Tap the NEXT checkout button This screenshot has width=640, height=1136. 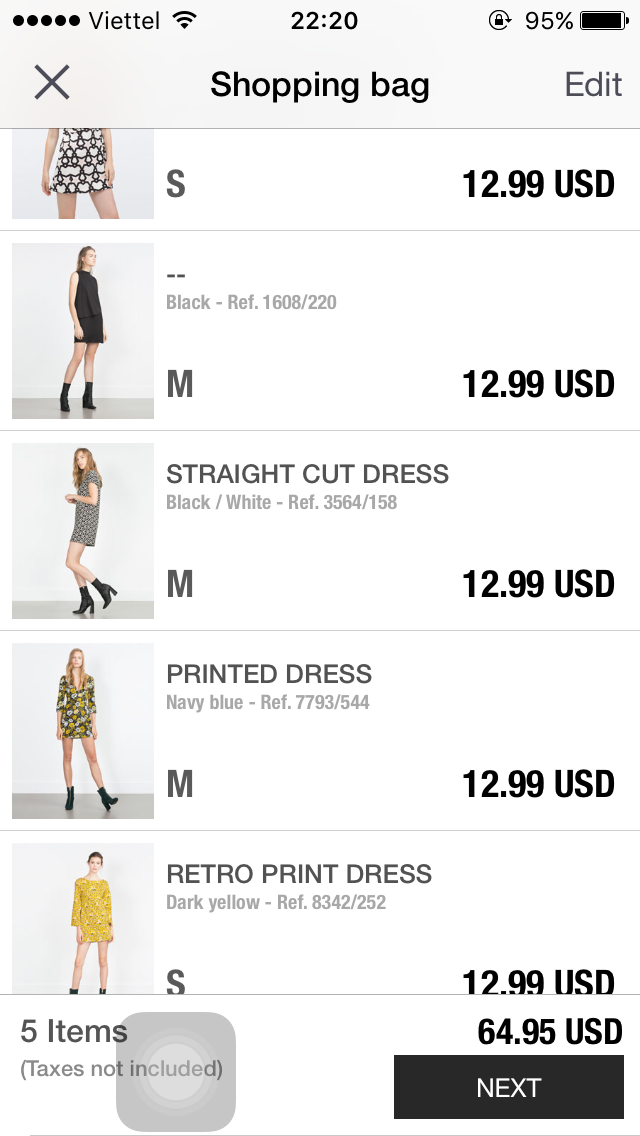click(x=509, y=1087)
